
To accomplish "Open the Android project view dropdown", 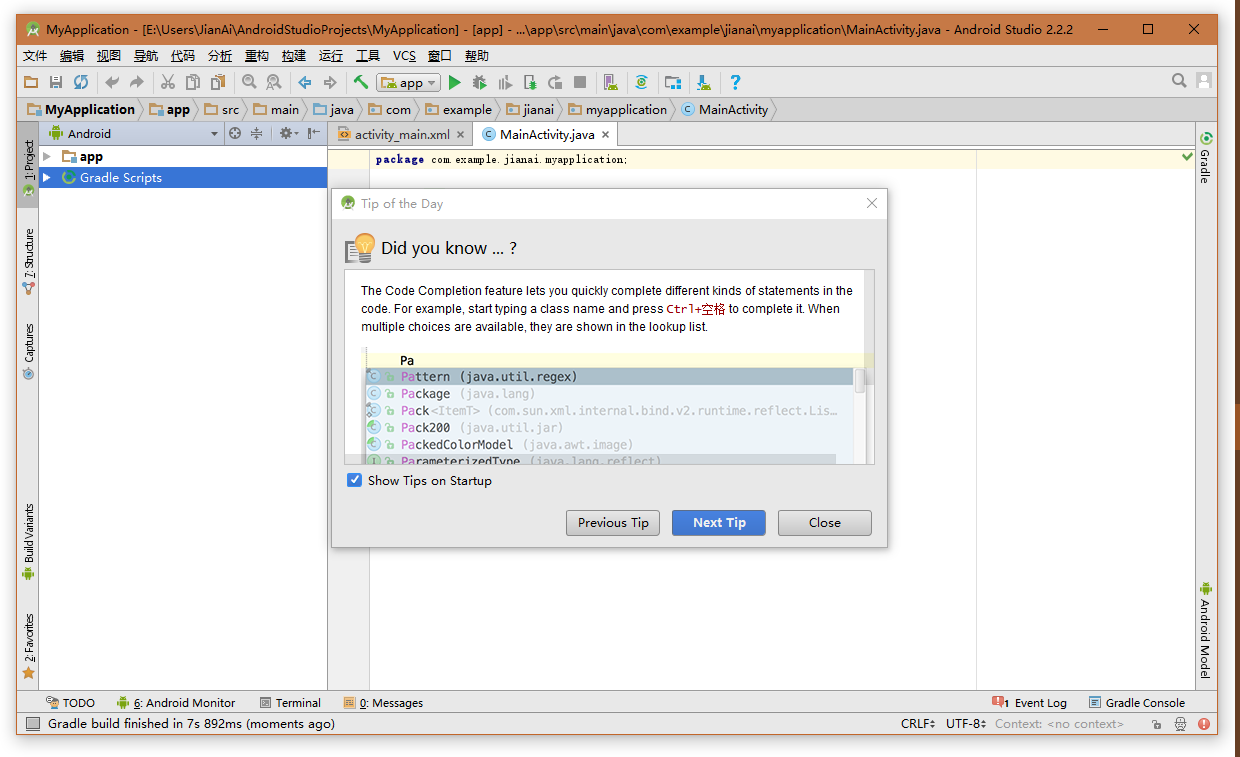I will pyautogui.click(x=134, y=133).
